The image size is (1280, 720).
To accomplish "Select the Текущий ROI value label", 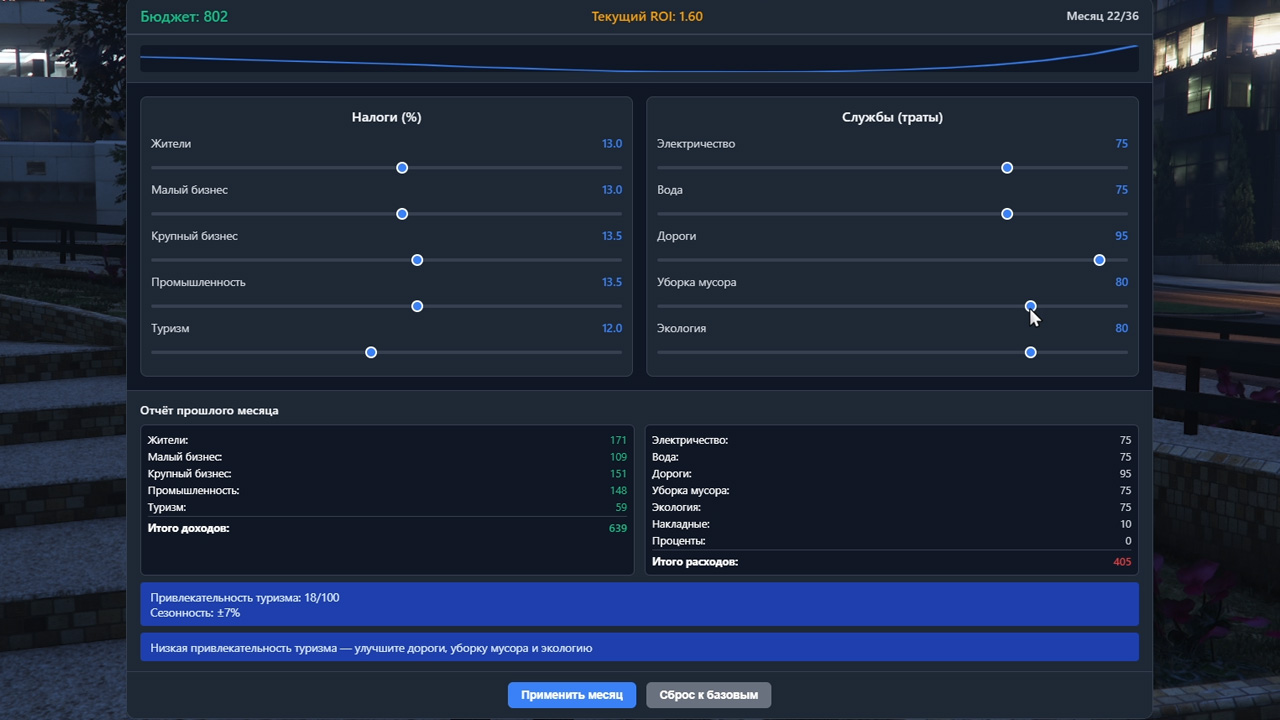I will [x=647, y=17].
